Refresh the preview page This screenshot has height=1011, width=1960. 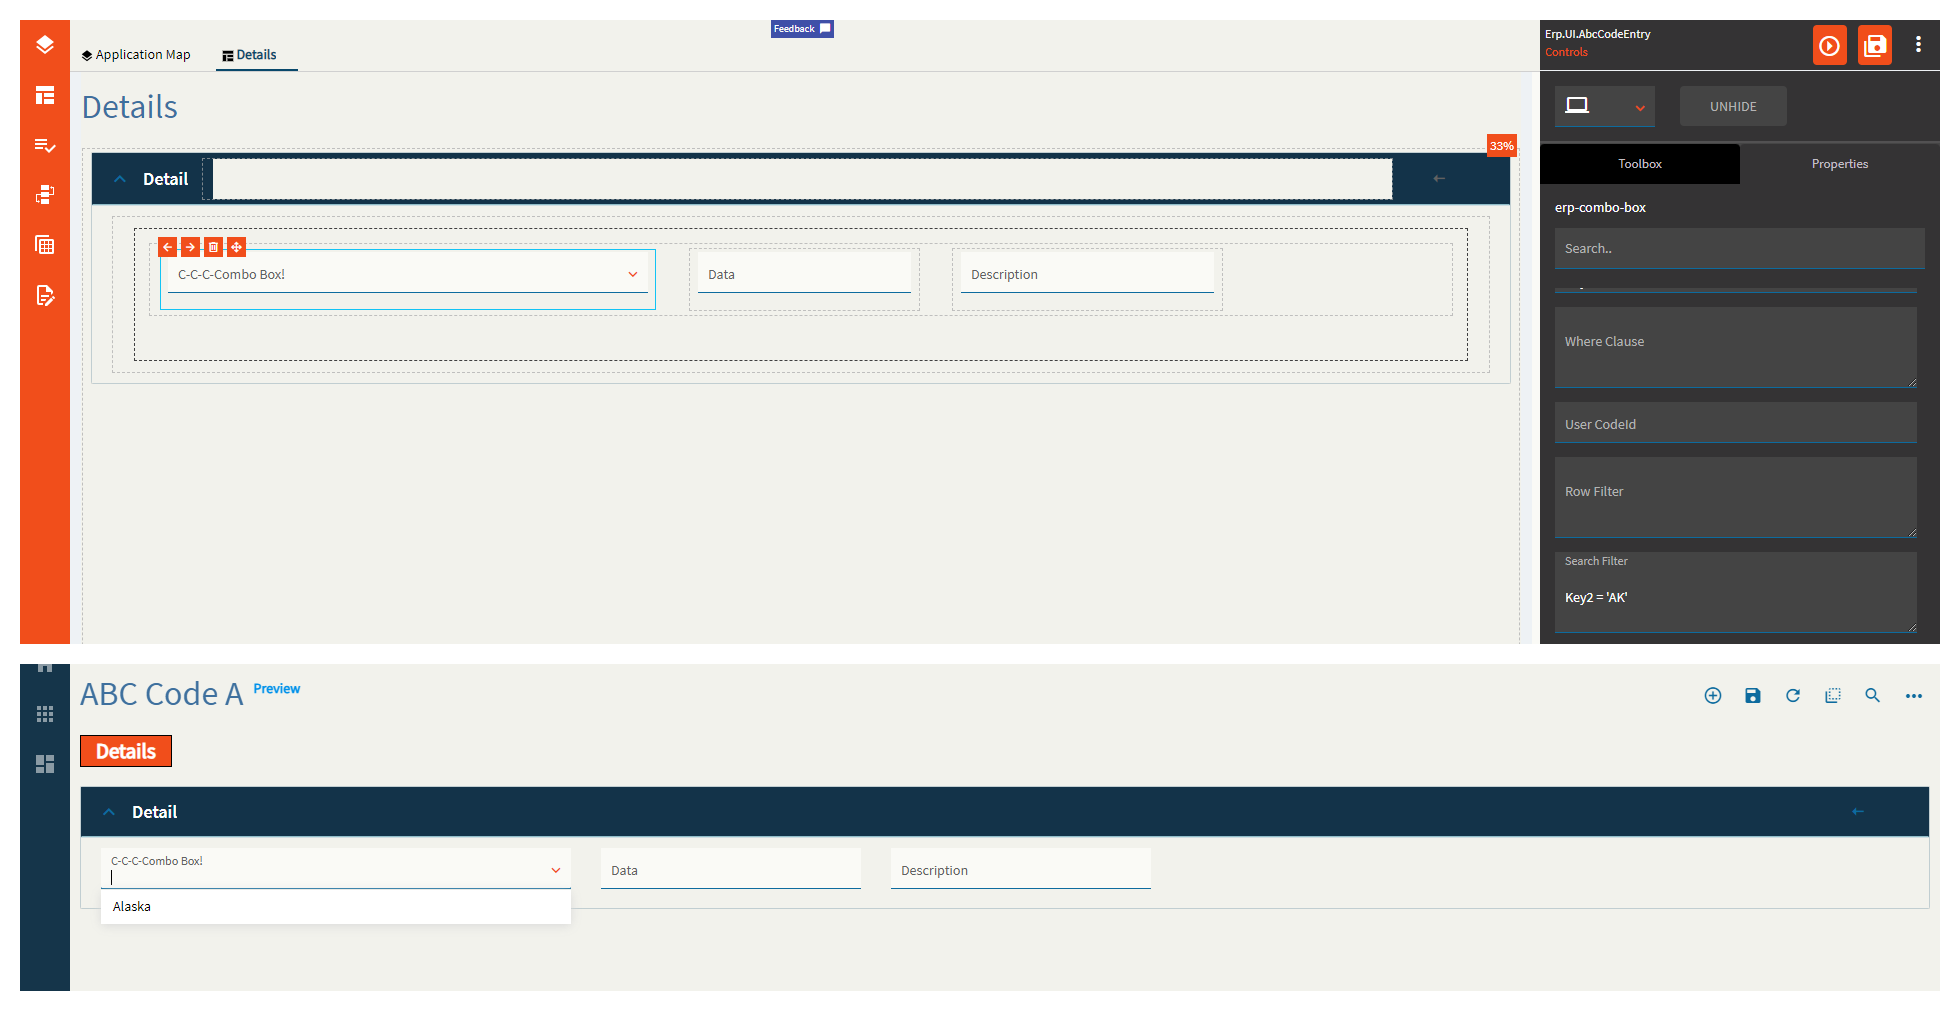[x=1793, y=696]
